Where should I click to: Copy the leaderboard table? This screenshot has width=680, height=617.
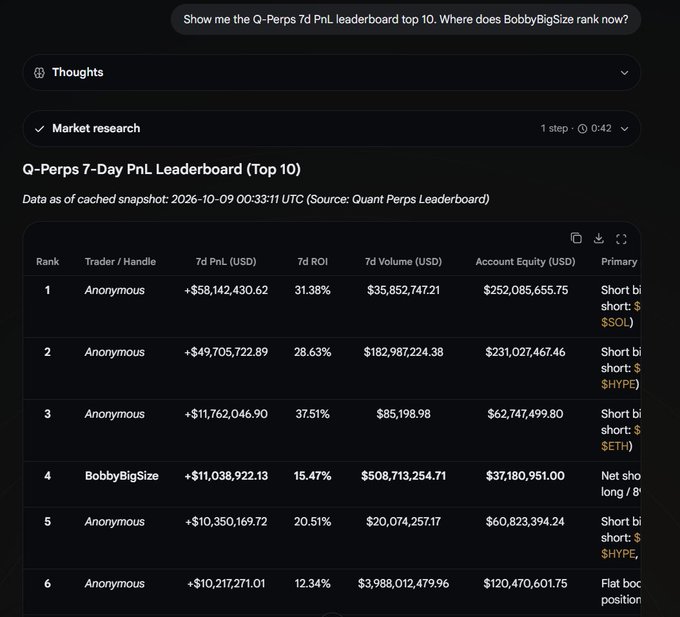pyautogui.click(x=576, y=238)
